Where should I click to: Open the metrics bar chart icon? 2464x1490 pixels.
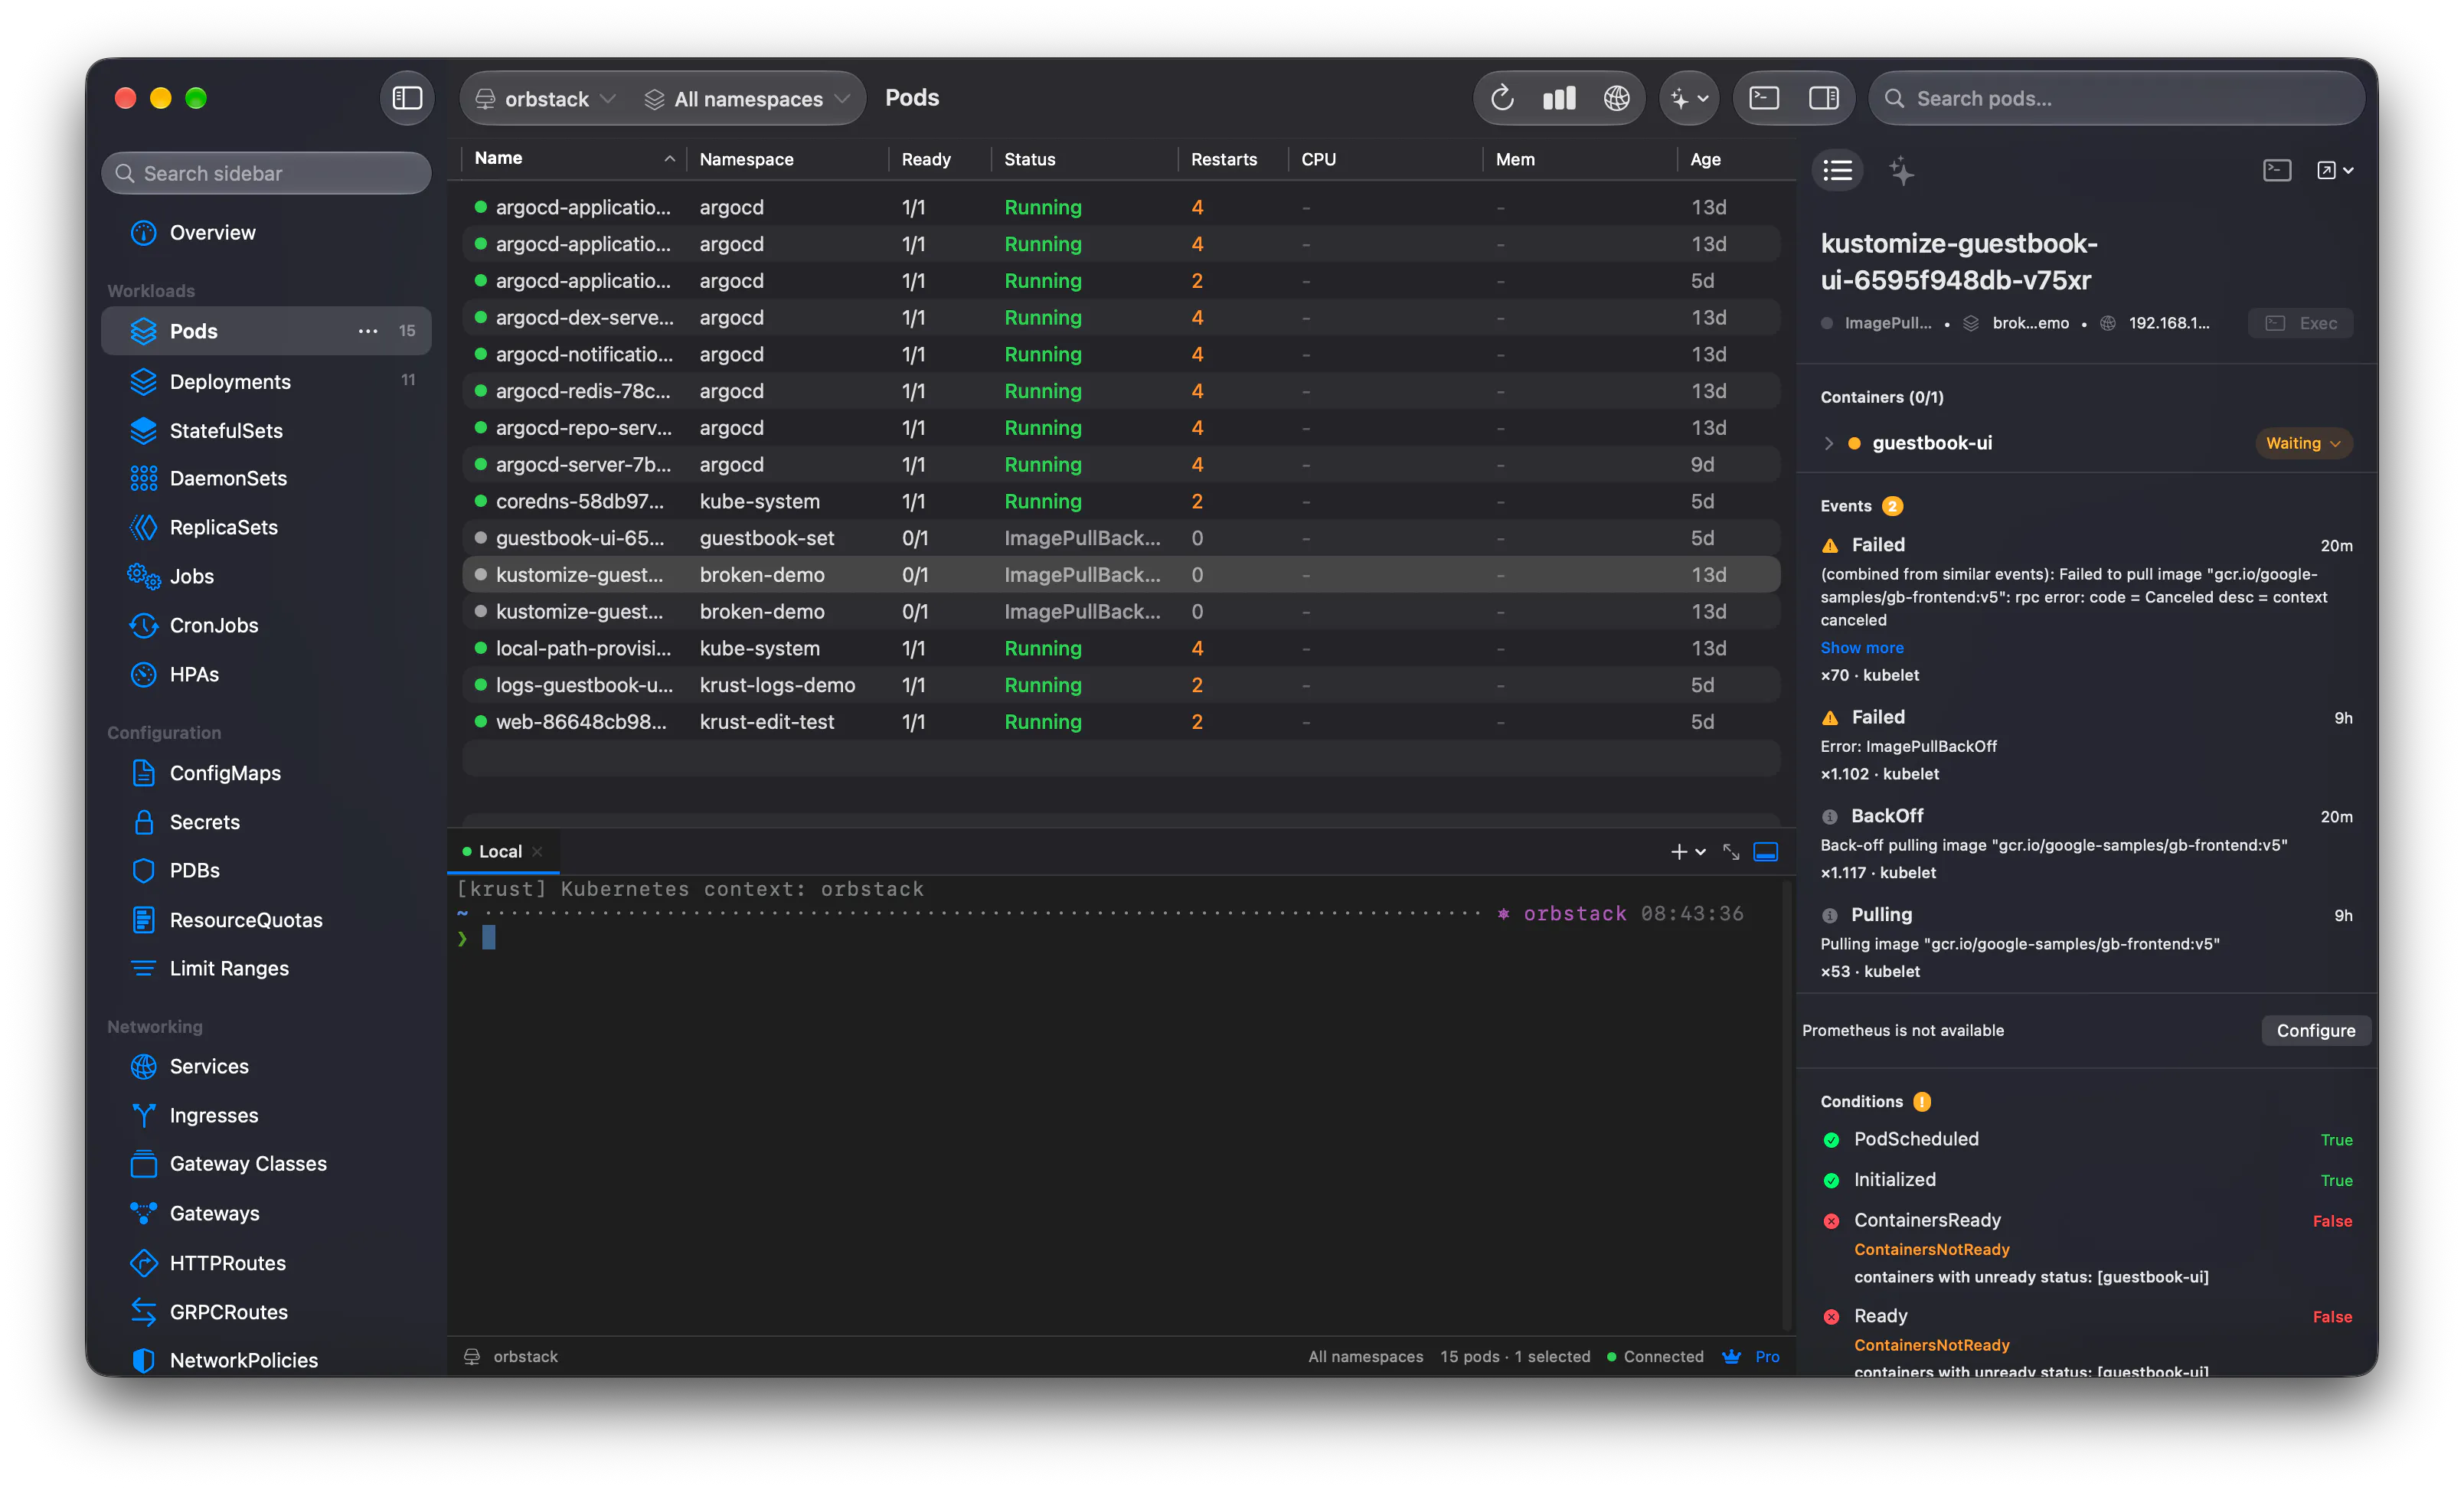(x=1558, y=98)
